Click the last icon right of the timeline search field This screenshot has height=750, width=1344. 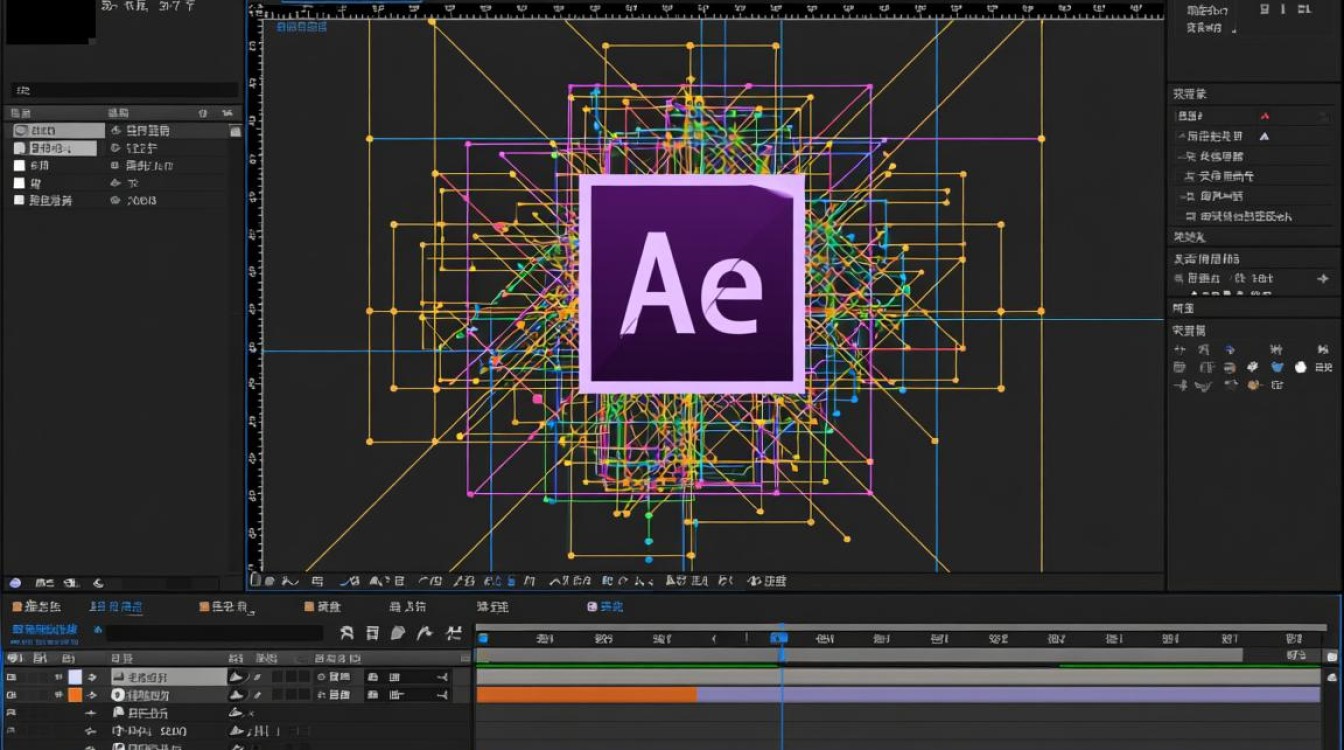click(453, 632)
